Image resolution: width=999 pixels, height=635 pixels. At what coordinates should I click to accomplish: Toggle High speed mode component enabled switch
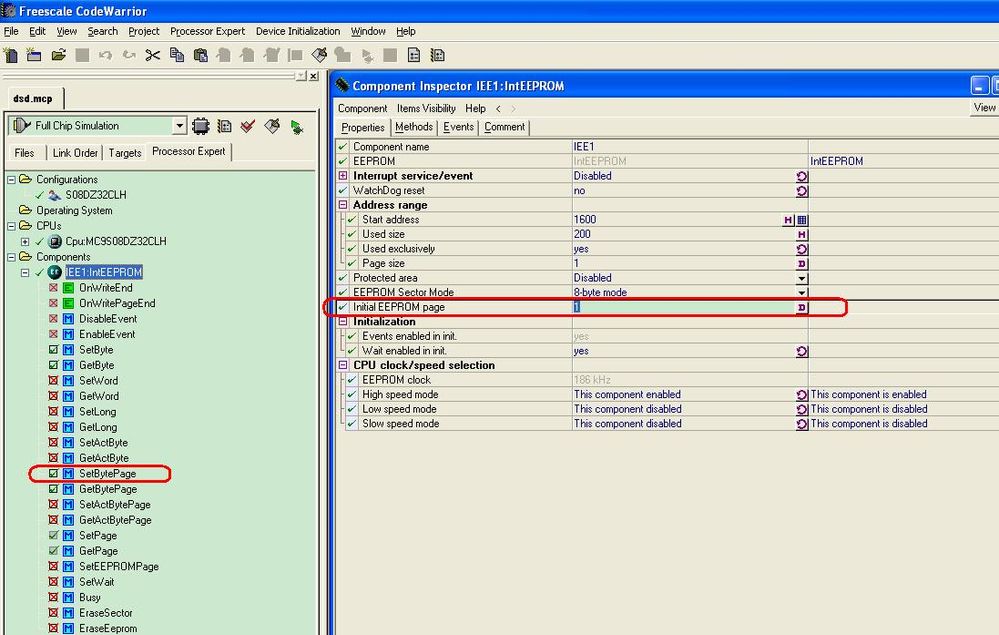[x=802, y=395]
